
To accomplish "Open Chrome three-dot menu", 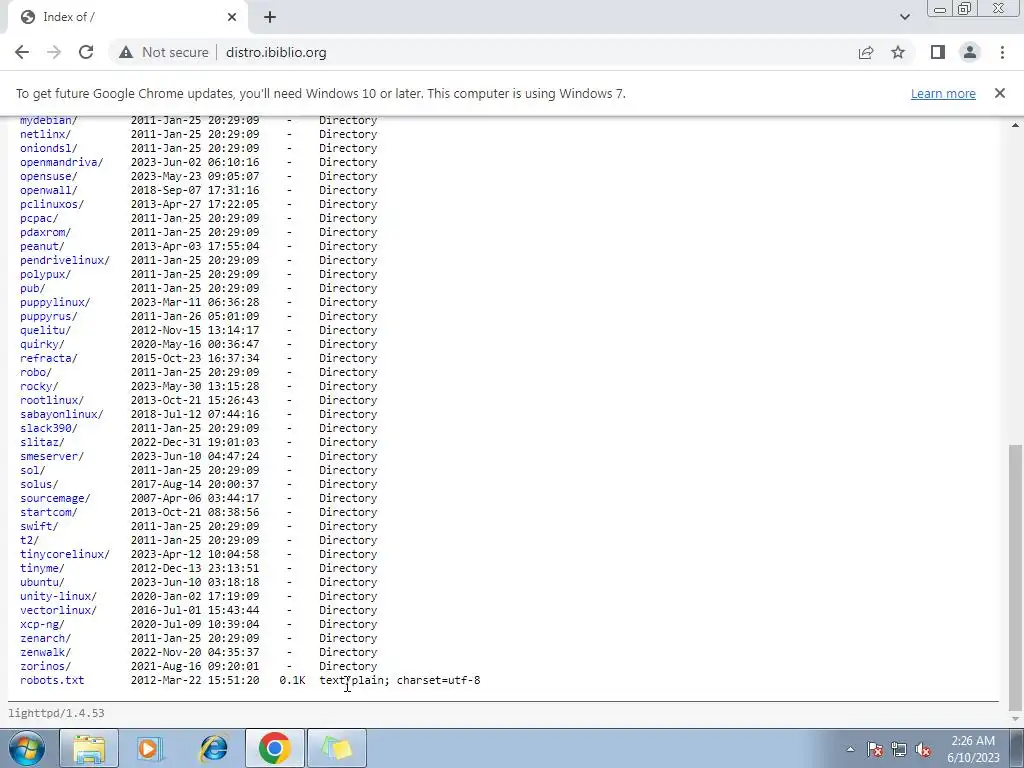I will tap(1002, 52).
